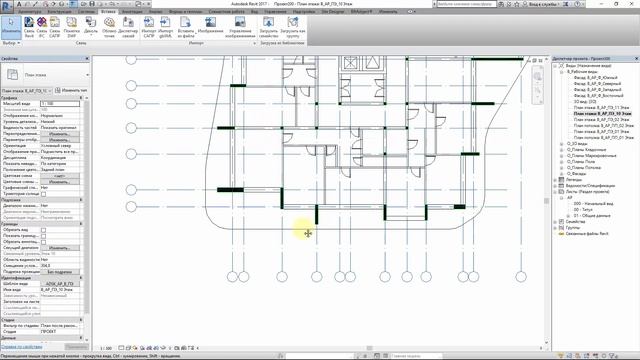Collapse the Underlay (Подложка) properties section
This screenshot has width=640, height=360.
[81, 200]
